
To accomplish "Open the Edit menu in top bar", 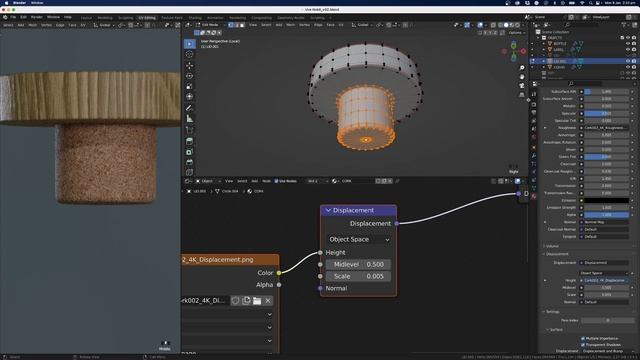I will pyautogui.click(x=23, y=17).
